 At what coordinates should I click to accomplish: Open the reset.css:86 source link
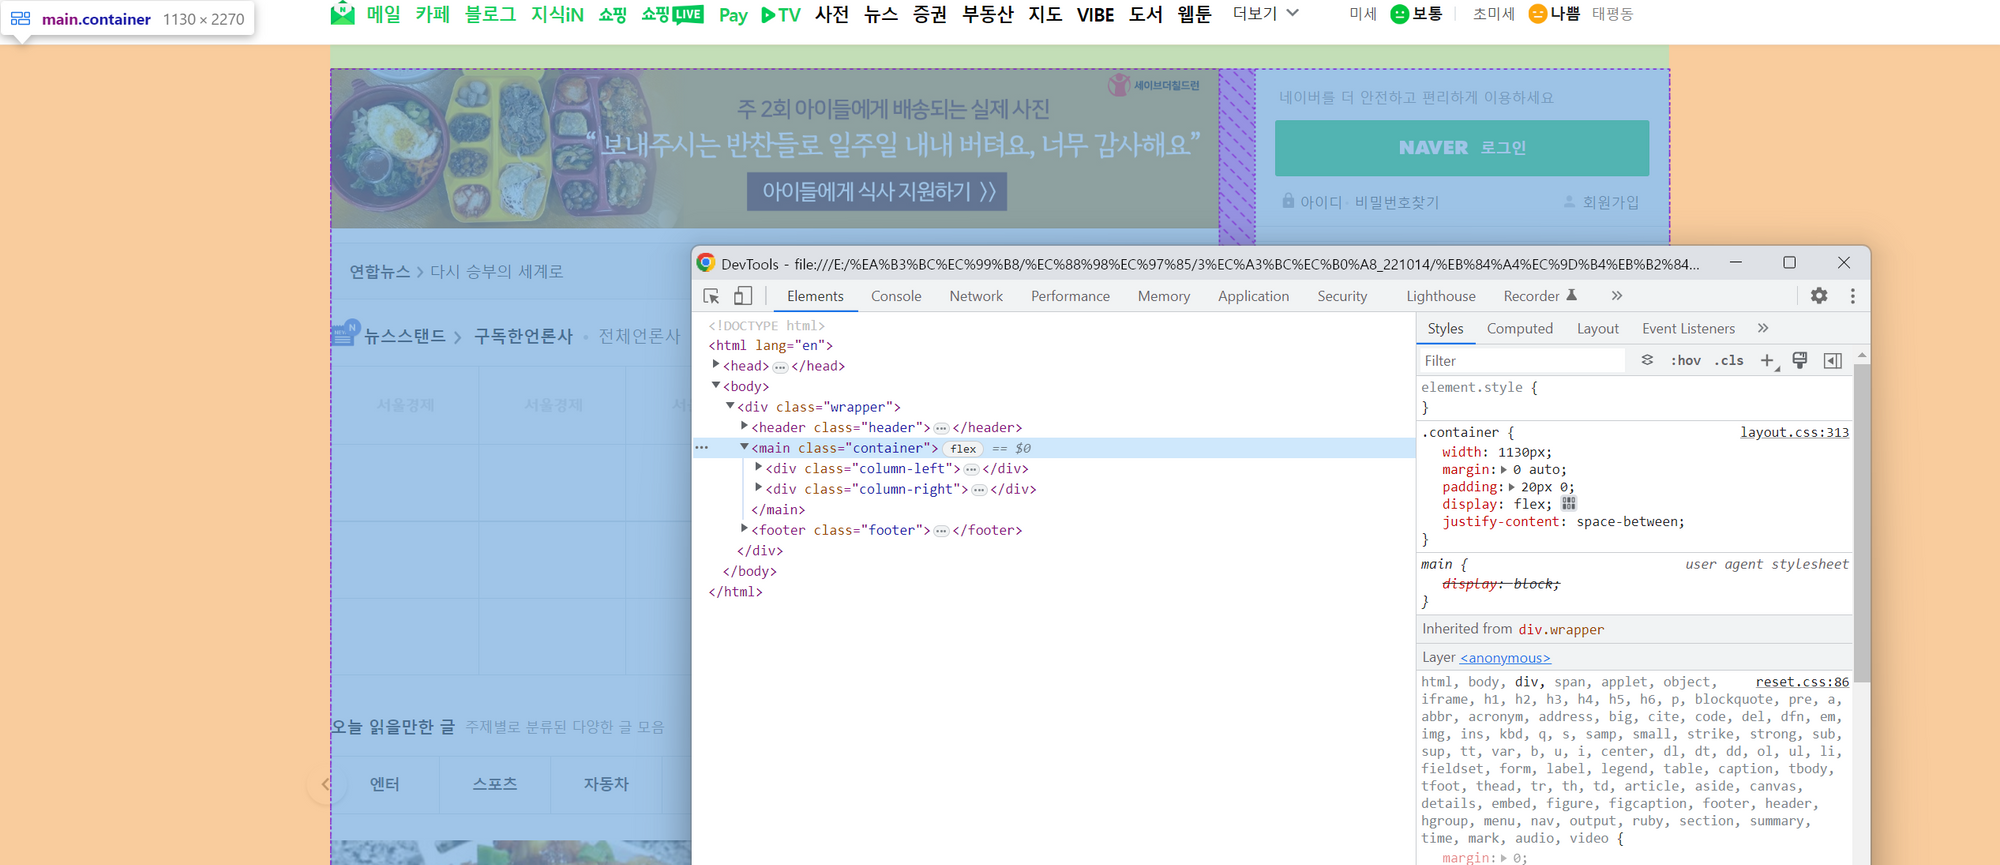click(1802, 682)
